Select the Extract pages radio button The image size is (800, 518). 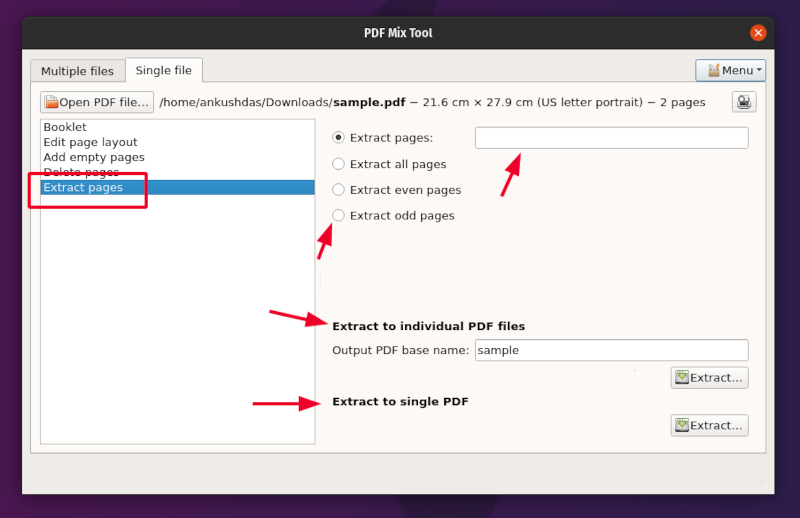[338, 138]
